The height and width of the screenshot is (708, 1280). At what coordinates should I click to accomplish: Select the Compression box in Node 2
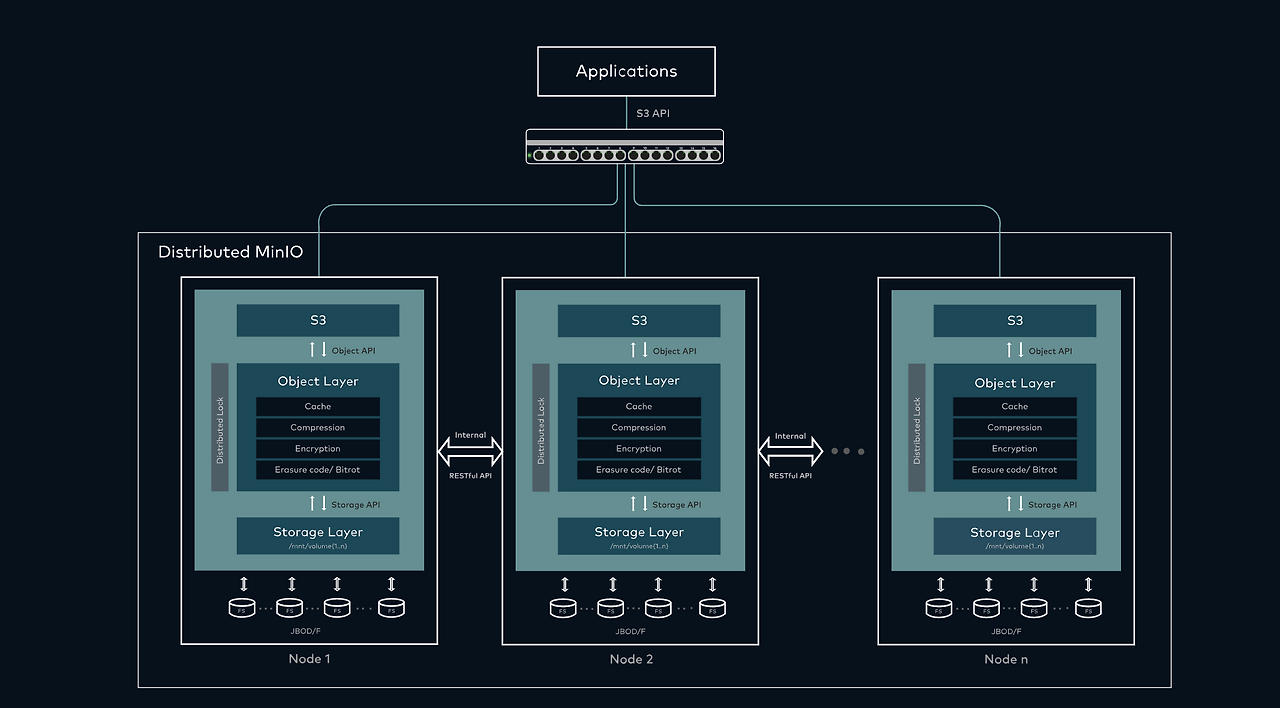point(639,428)
